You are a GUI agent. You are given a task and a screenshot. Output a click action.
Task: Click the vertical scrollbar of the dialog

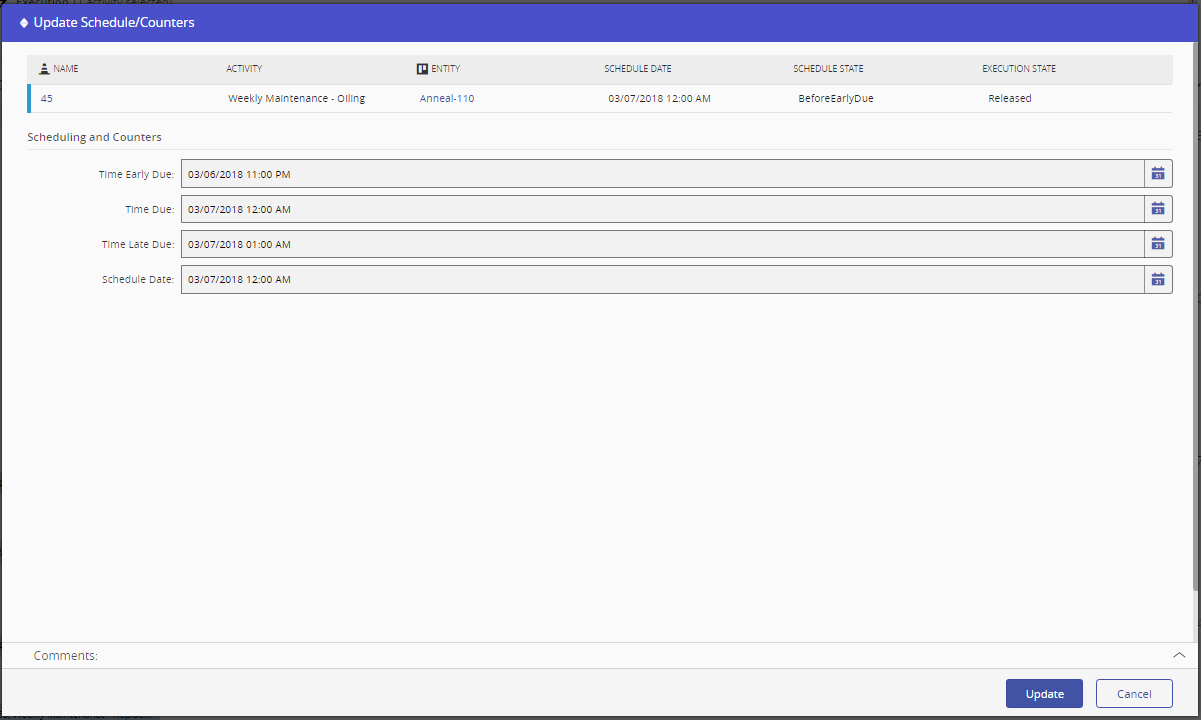click(x=1196, y=315)
